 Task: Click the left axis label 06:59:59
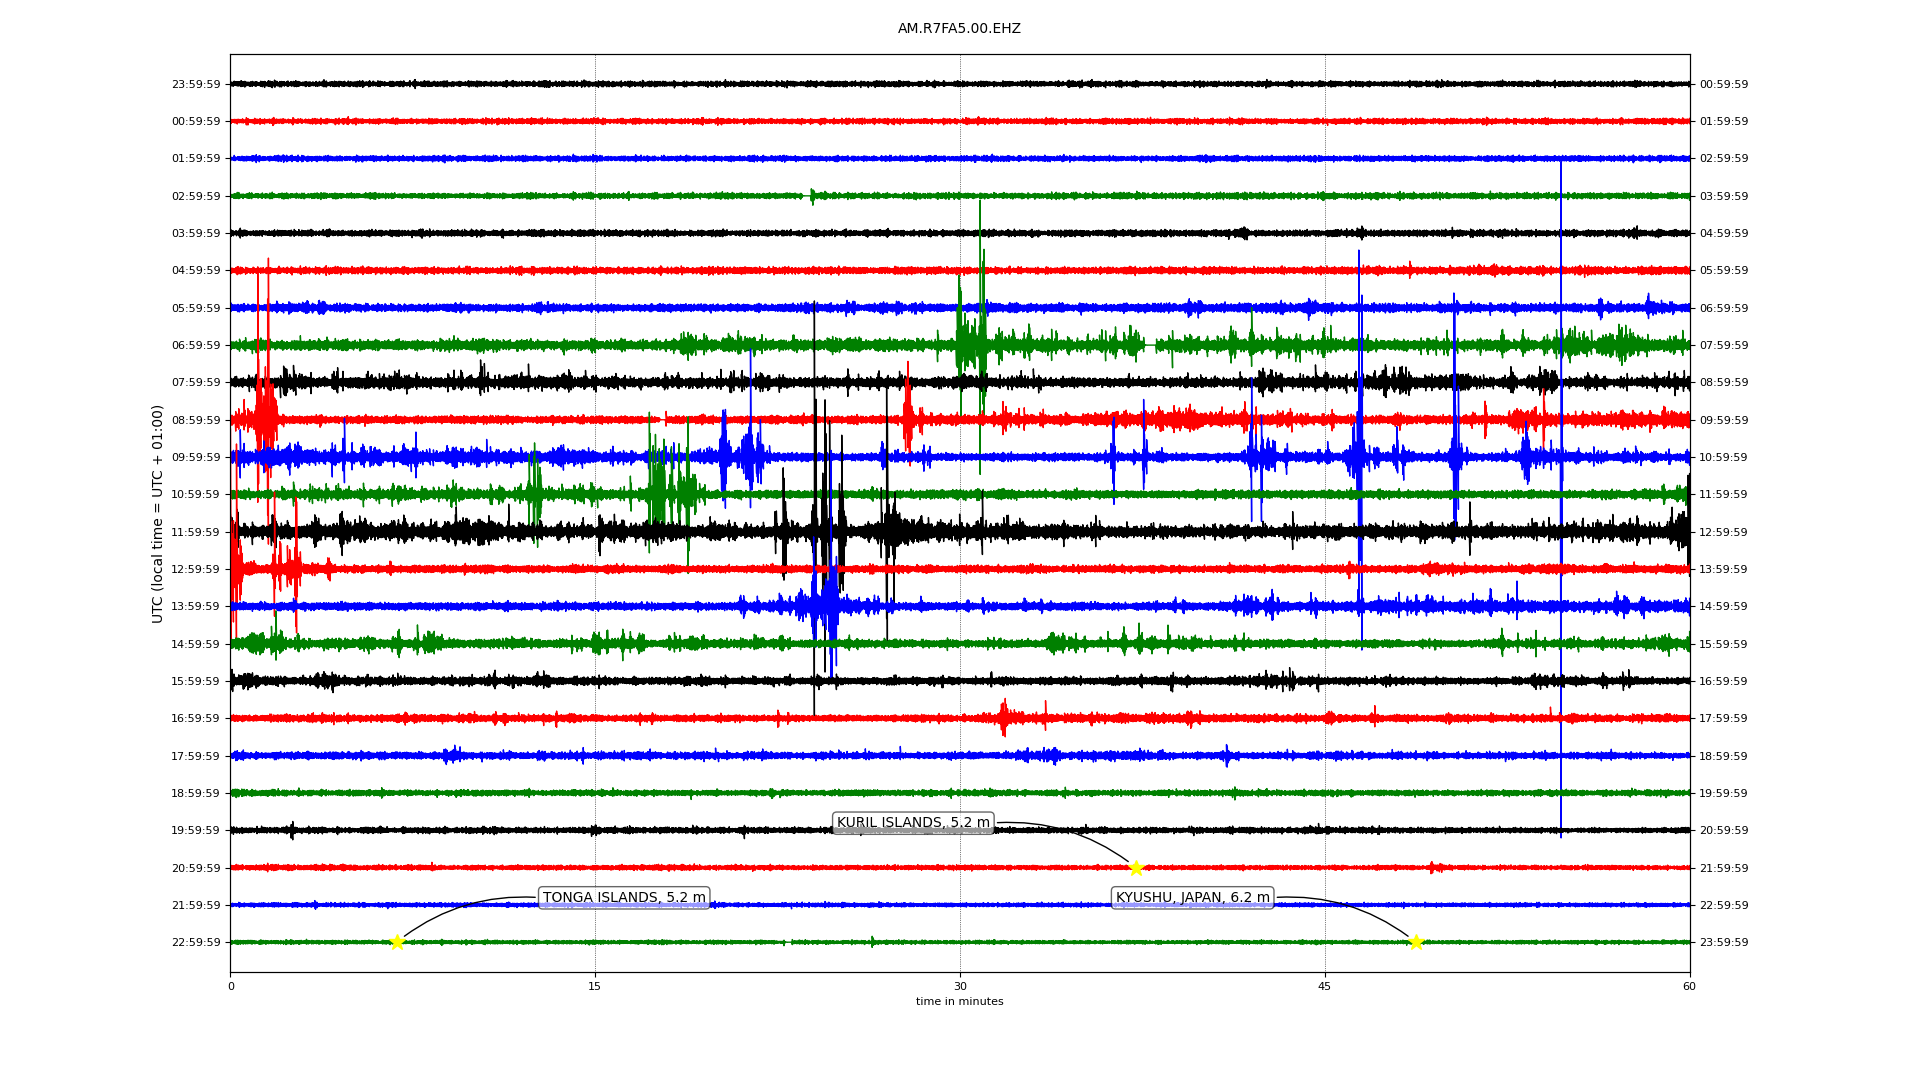(x=196, y=346)
